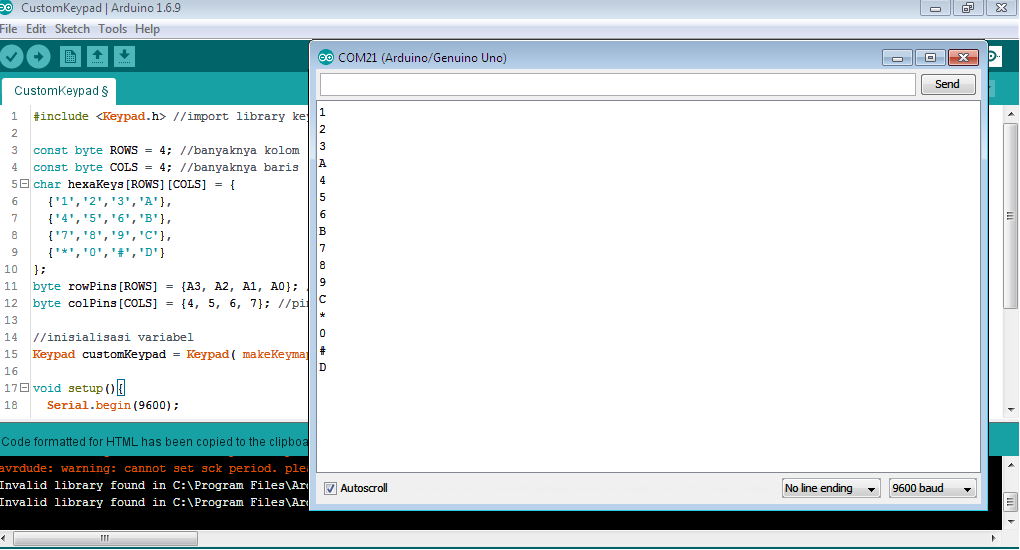Click the 'A' output line in serial monitor
Screen dimensions: 1020x550
click(x=322, y=163)
